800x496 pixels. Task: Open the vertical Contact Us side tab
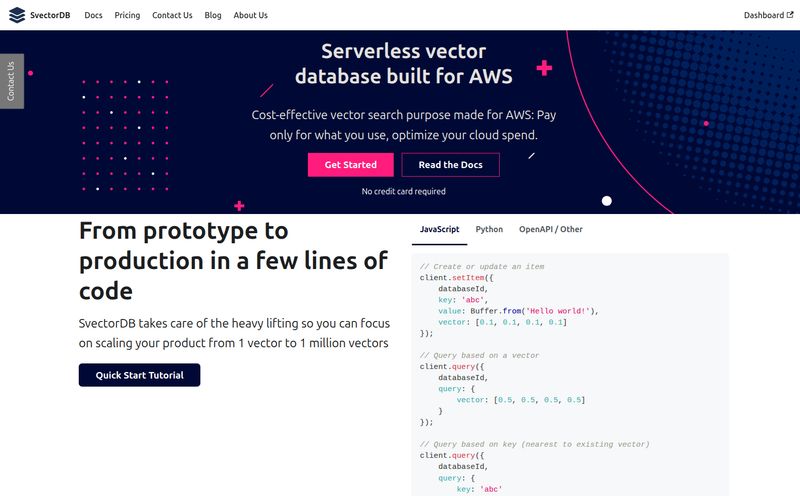[x=12, y=81]
